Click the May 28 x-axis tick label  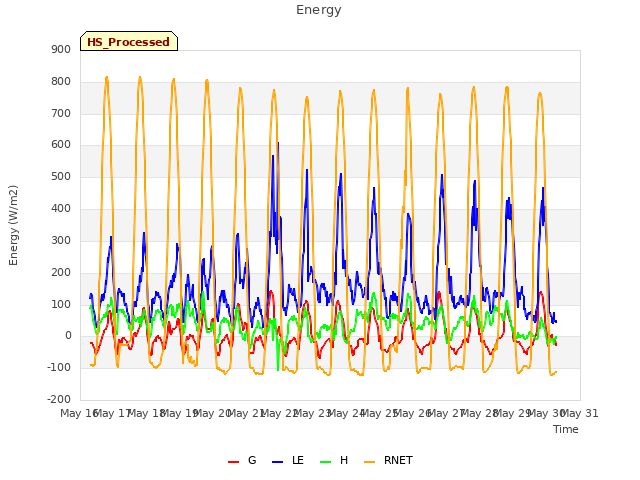click(x=480, y=414)
